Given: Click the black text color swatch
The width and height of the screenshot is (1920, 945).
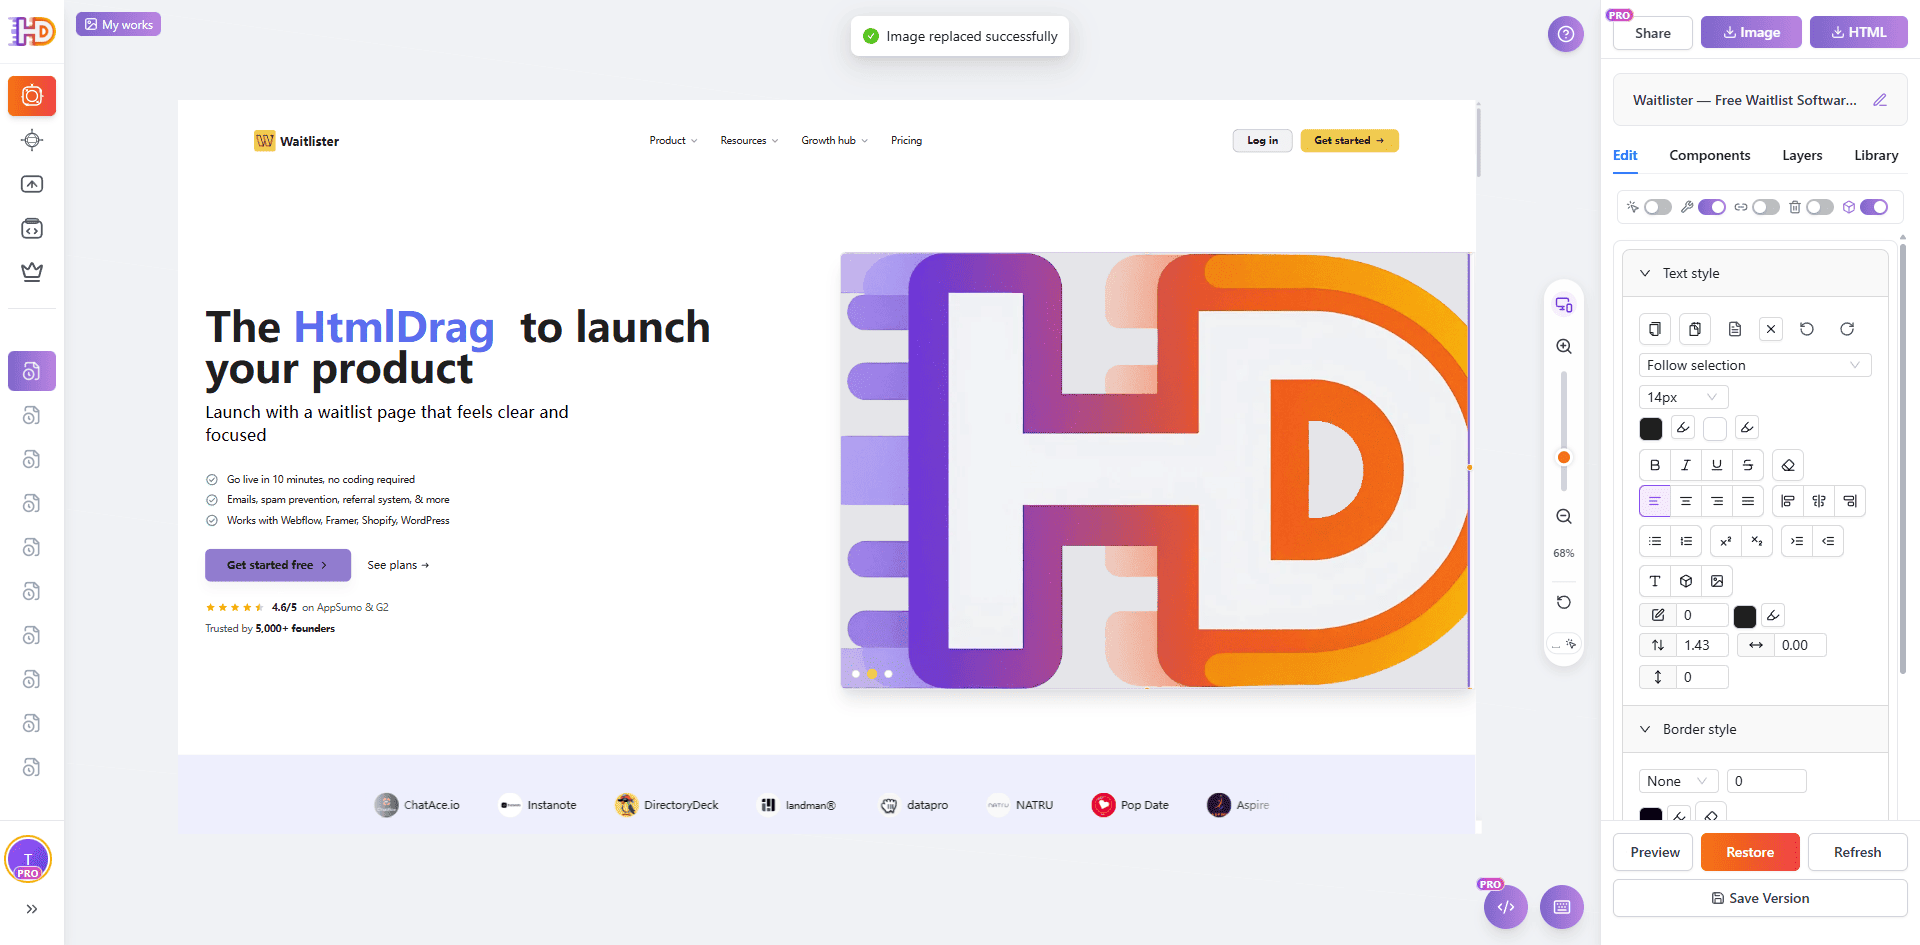Looking at the screenshot, I should coord(1650,428).
